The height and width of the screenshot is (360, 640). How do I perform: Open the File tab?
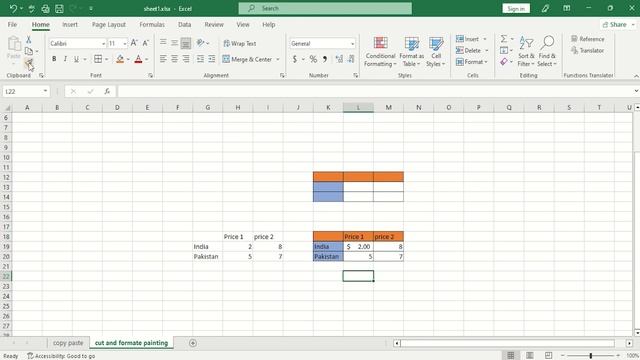(12, 24)
